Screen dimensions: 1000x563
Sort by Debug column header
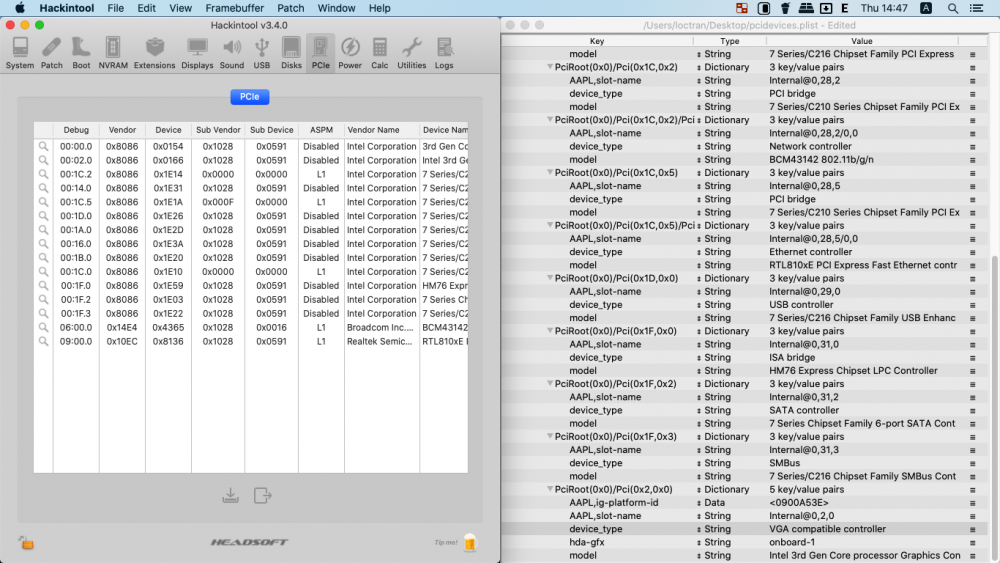[x=76, y=129]
